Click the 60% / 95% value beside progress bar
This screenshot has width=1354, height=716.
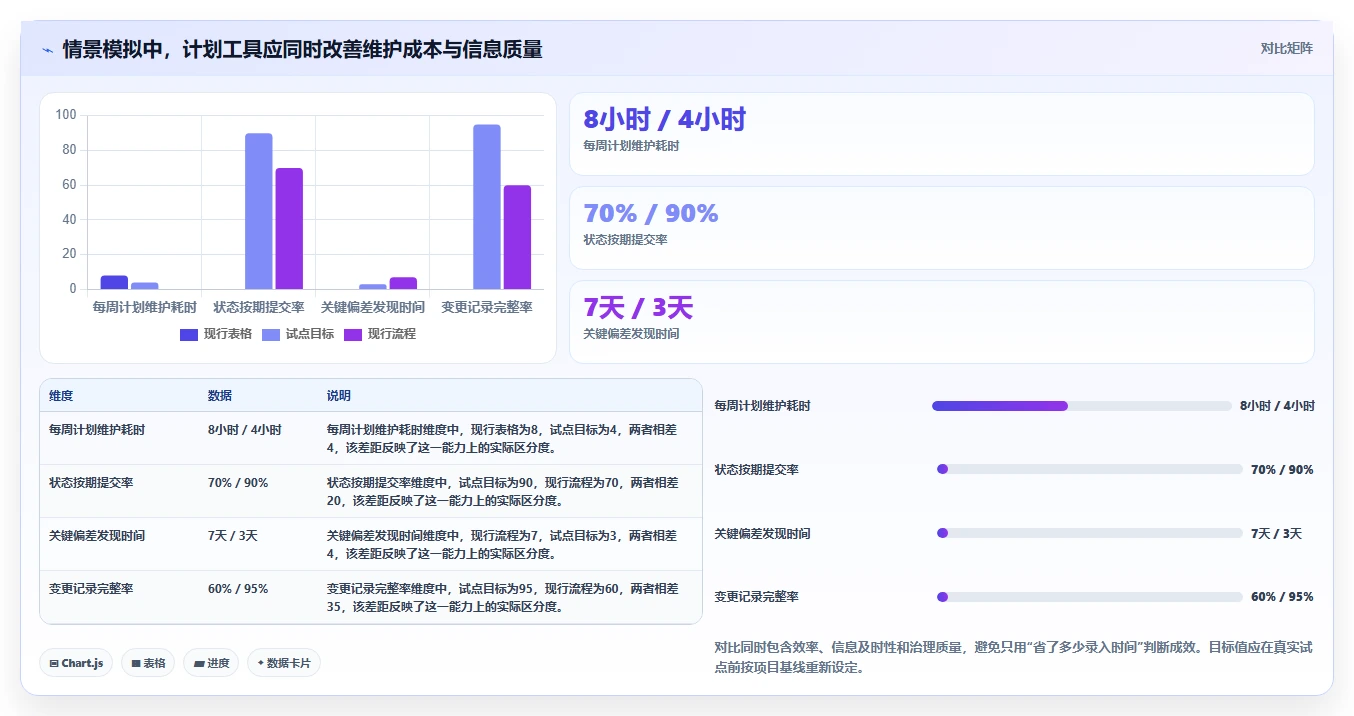click(1282, 597)
